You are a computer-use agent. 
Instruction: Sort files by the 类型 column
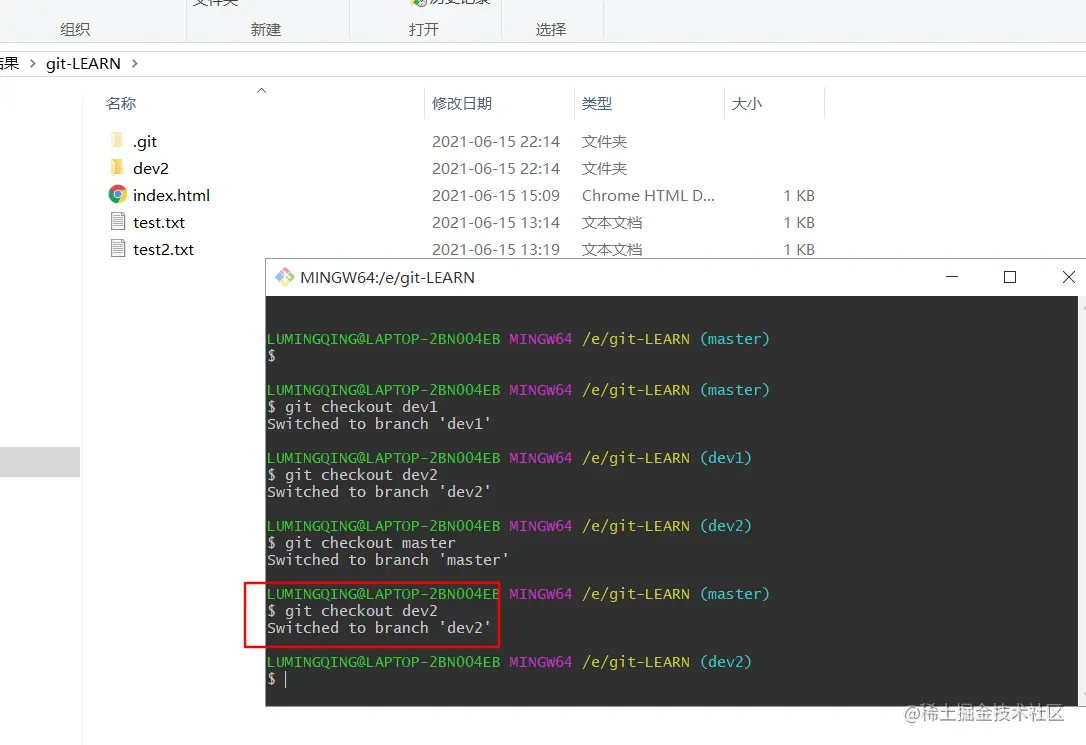(597, 104)
